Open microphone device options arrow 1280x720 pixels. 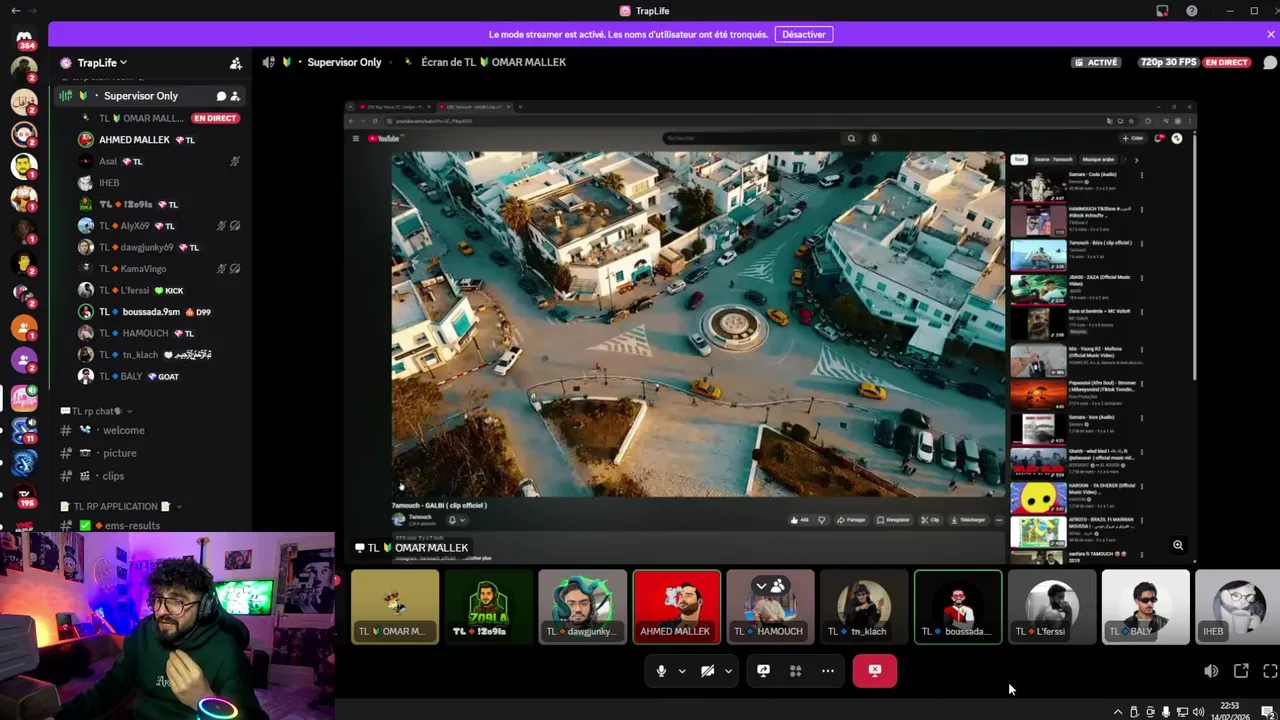[682, 671]
